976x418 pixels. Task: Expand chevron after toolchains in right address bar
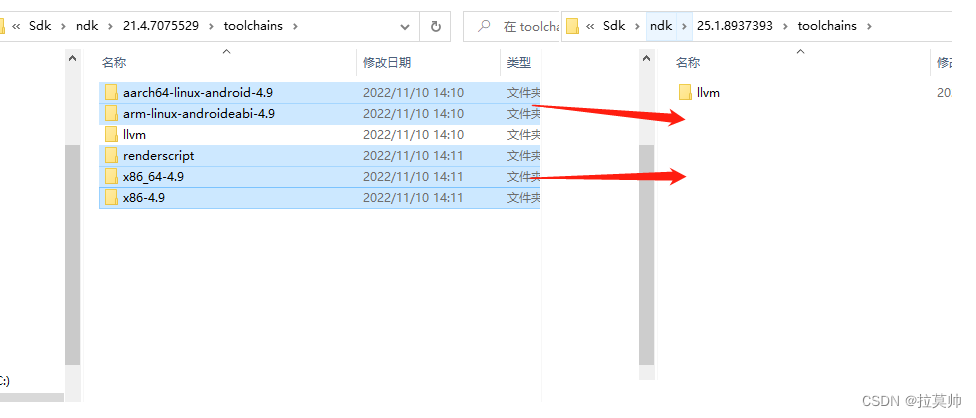(x=869, y=26)
